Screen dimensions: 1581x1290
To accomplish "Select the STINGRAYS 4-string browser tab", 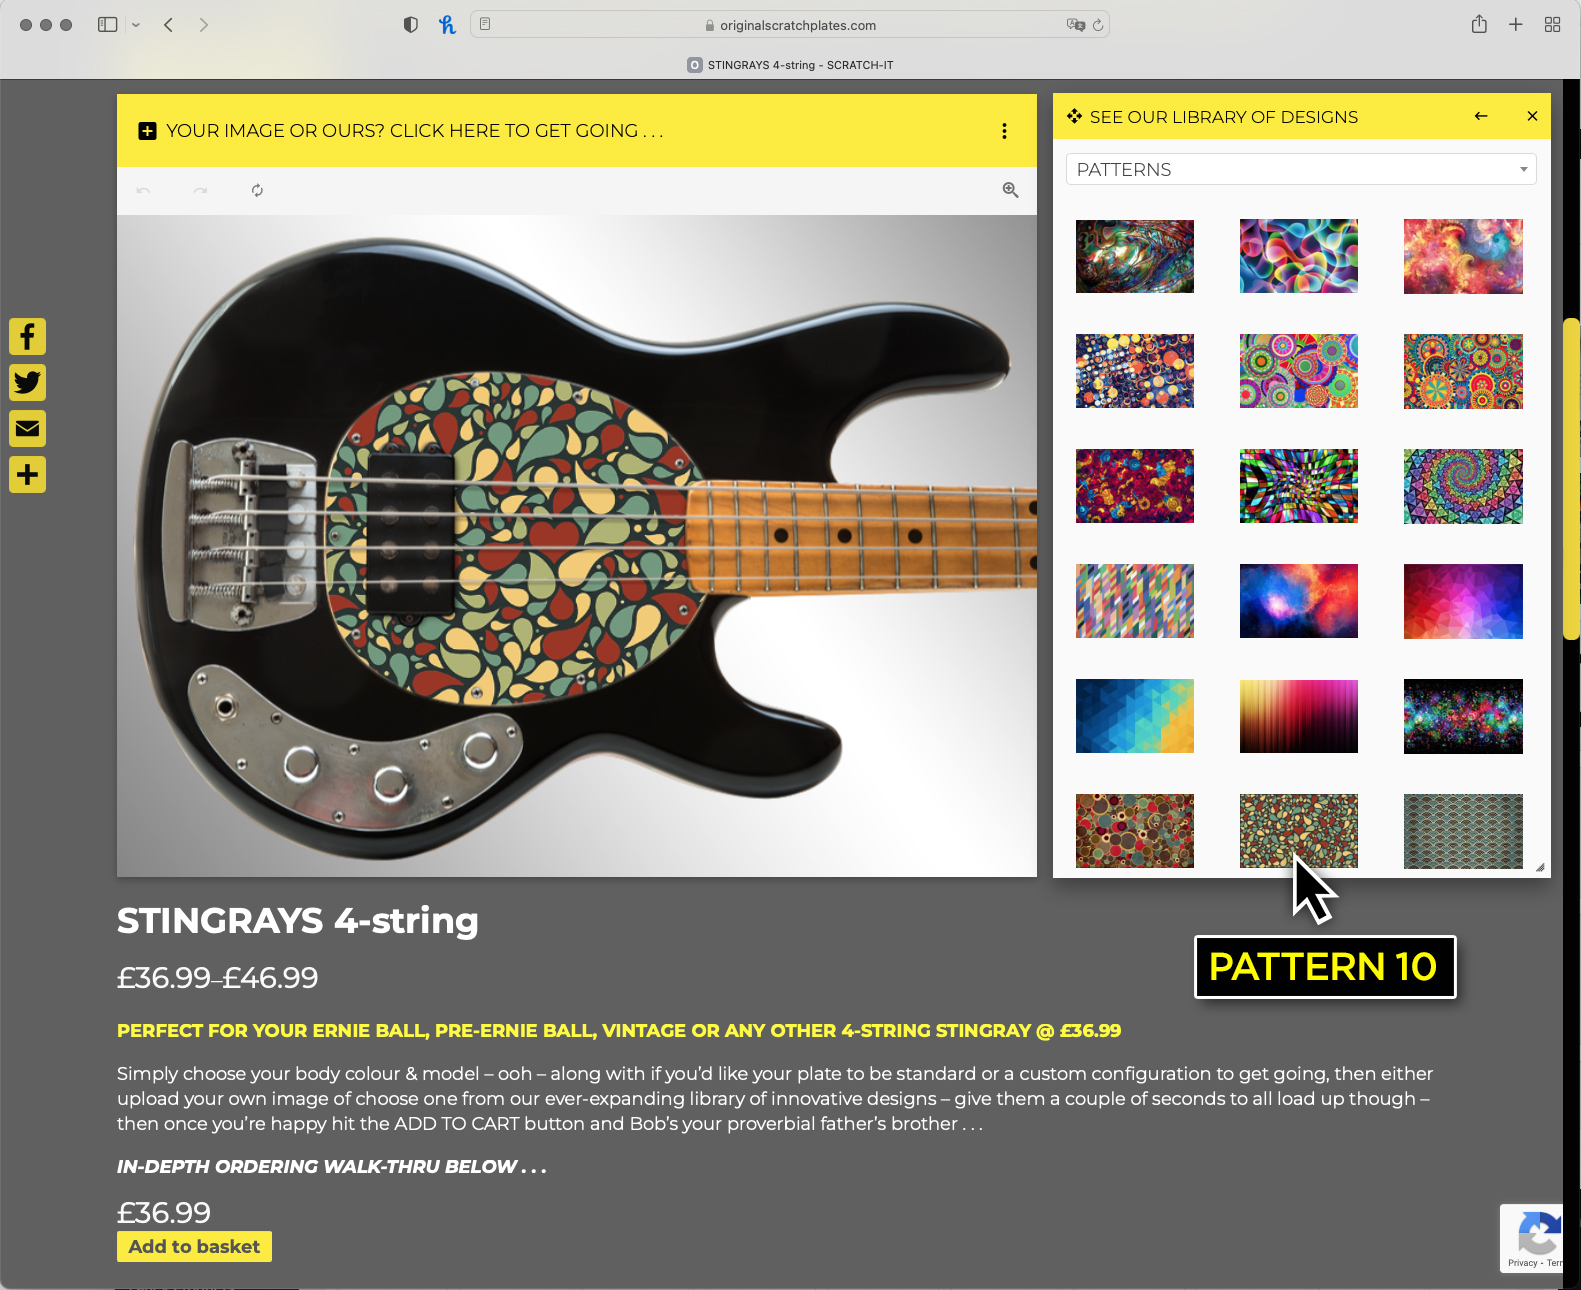I will [x=790, y=65].
